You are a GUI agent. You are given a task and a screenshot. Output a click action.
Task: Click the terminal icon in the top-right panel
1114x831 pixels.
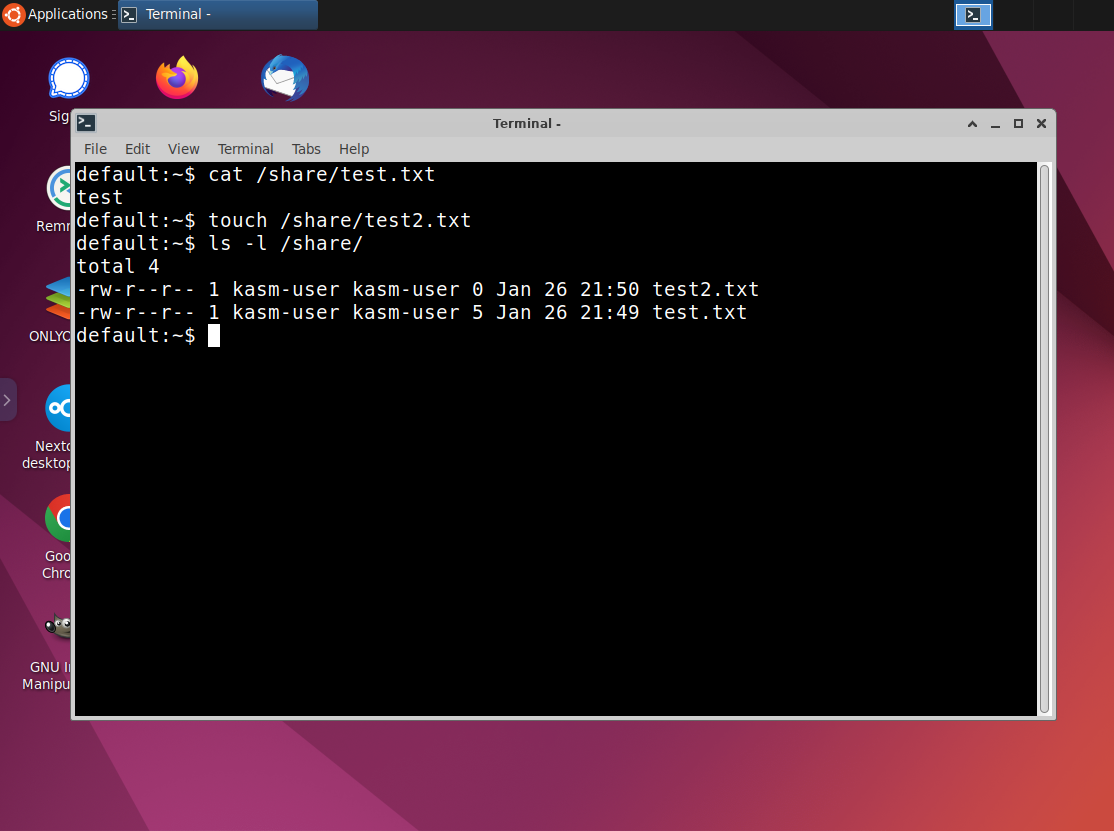pyautogui.click(x=973, y=14)
